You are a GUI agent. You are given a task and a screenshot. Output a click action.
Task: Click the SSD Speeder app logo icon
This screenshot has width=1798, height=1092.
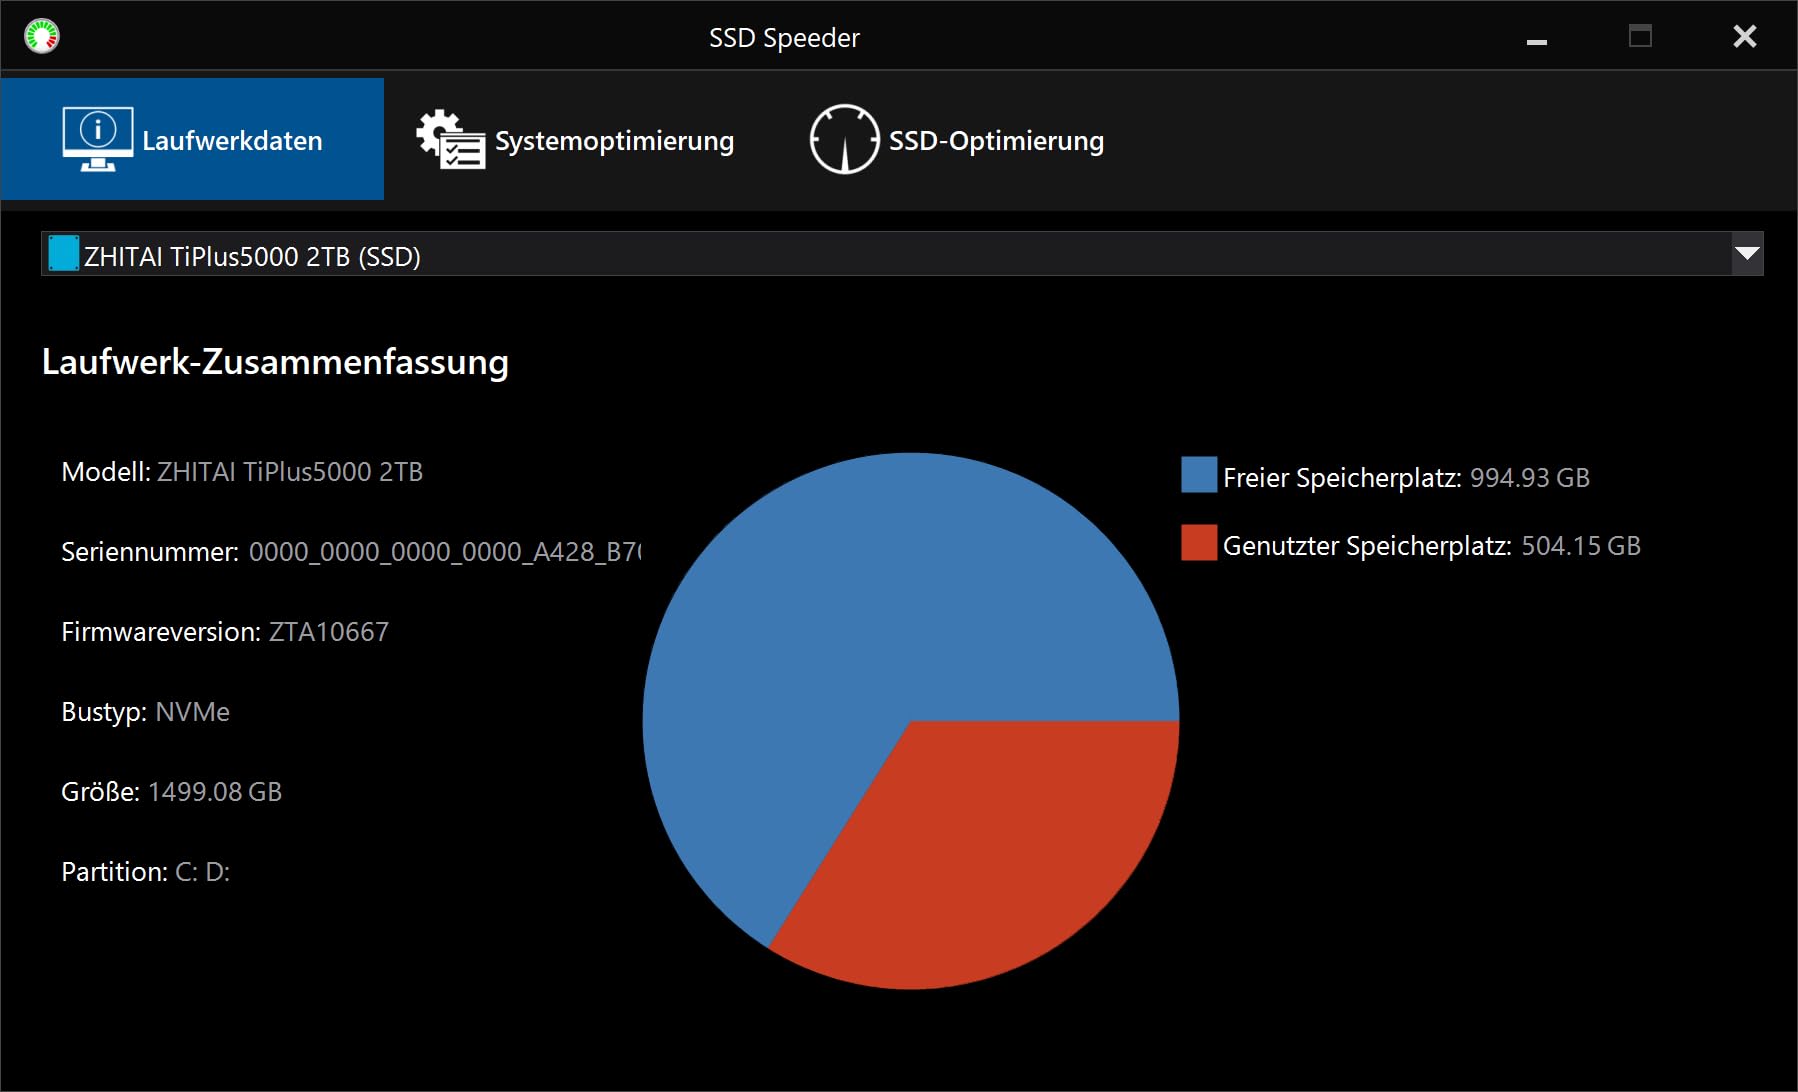[42, 36]
